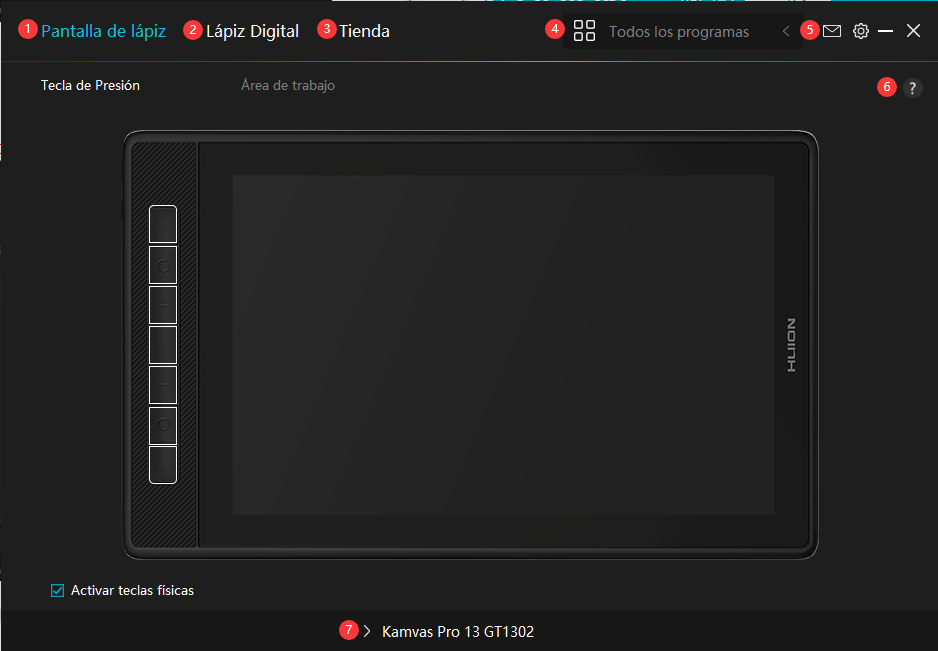
Task: Select the bottommost press key on tablet
Action: click(163, 465)
